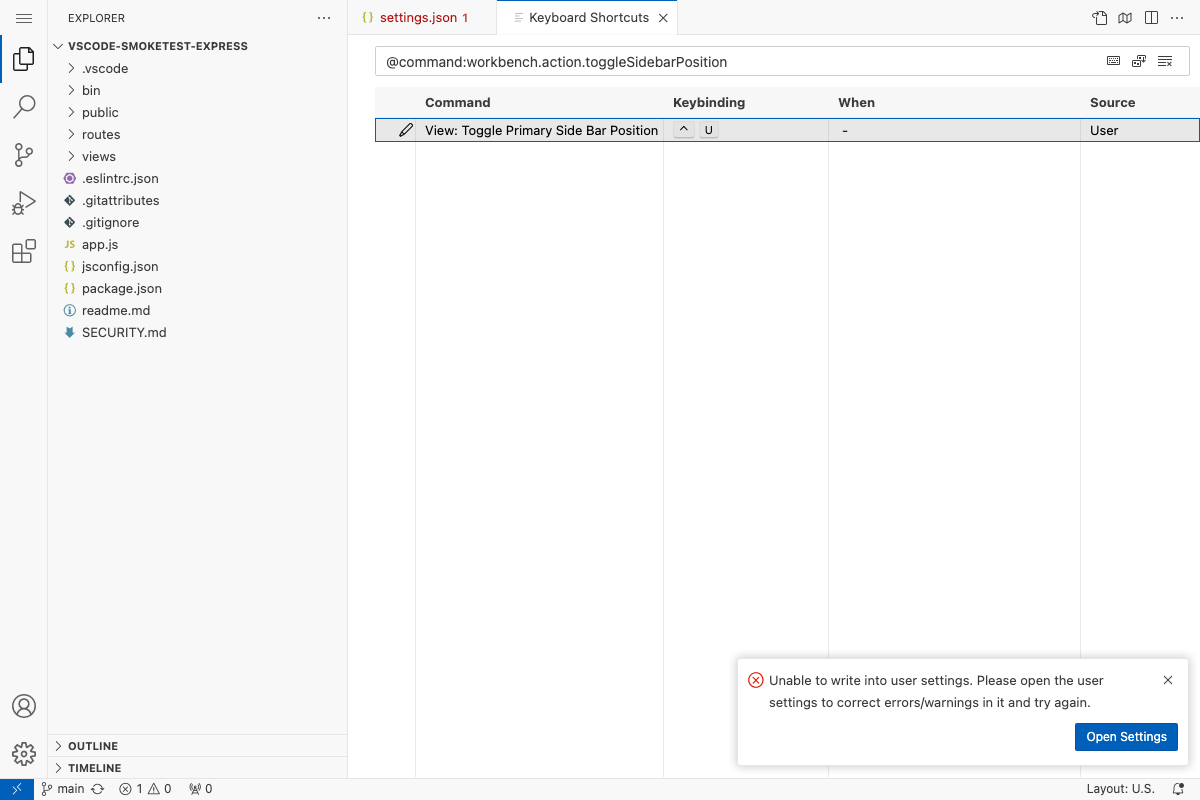
Task: Open the hamburger application menu
Action: 24,18
